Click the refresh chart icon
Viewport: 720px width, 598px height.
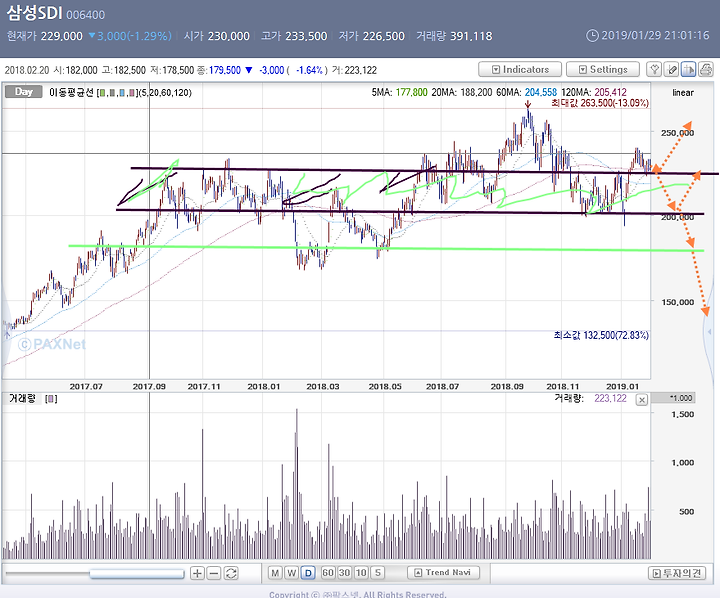(x=231, y=573)
